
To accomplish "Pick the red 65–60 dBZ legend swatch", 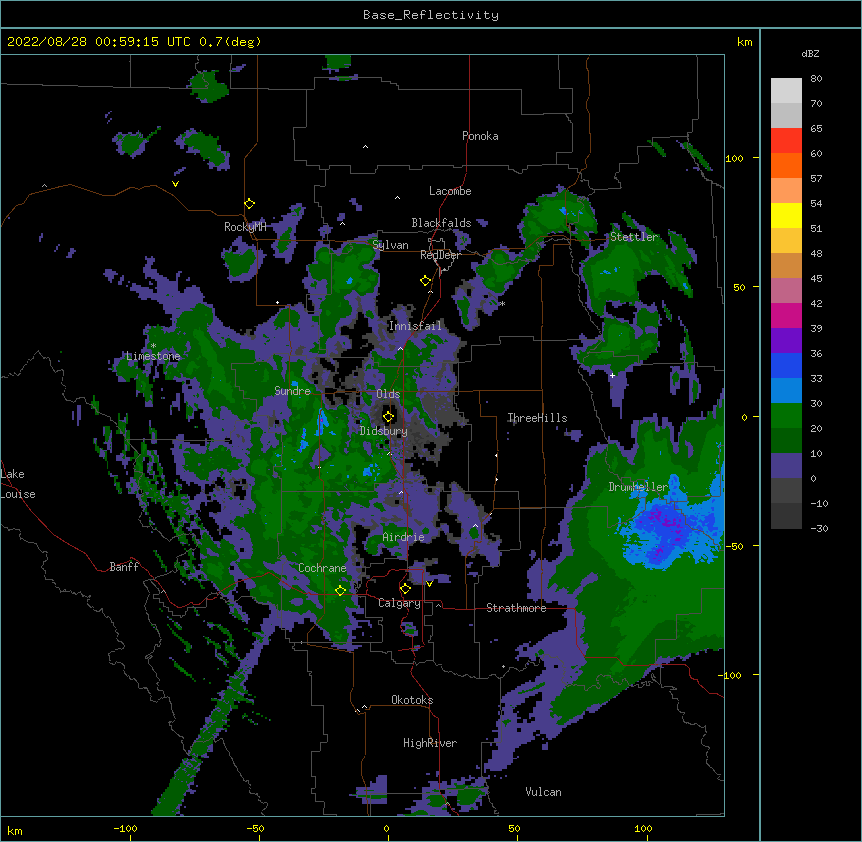I will [x=786, y=140].
